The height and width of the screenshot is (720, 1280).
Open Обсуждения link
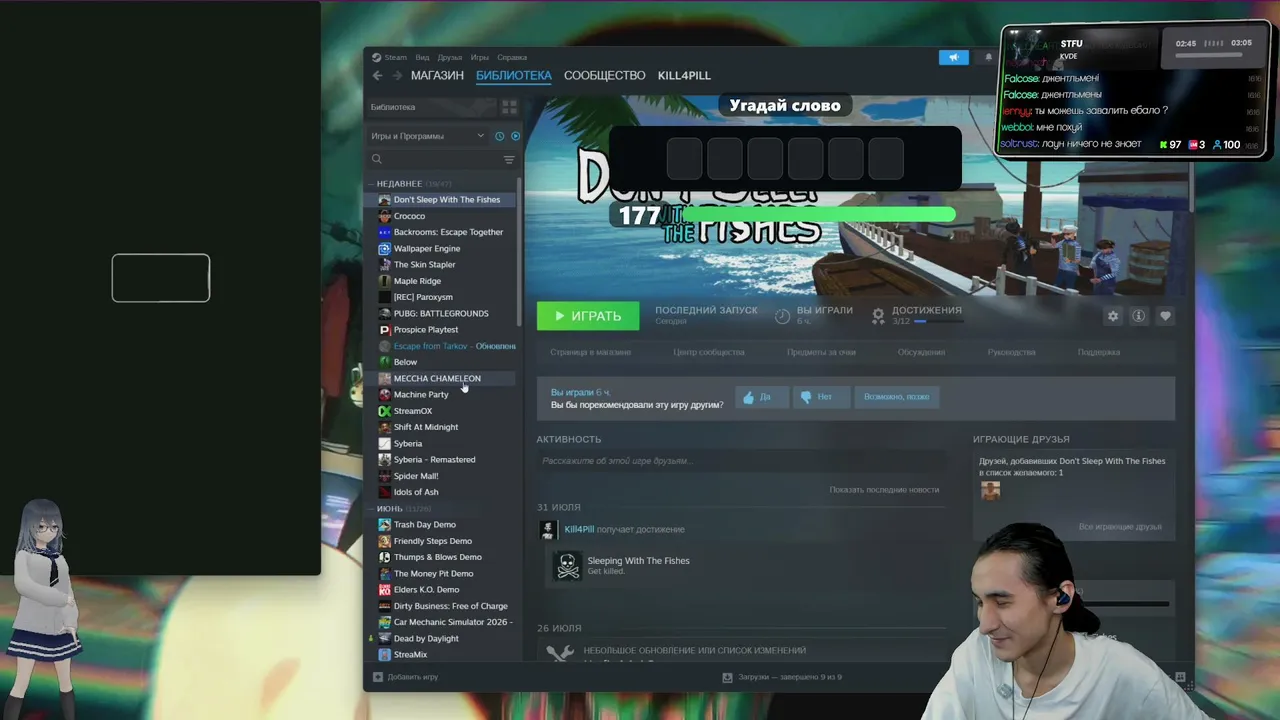[x=921, y=352]
